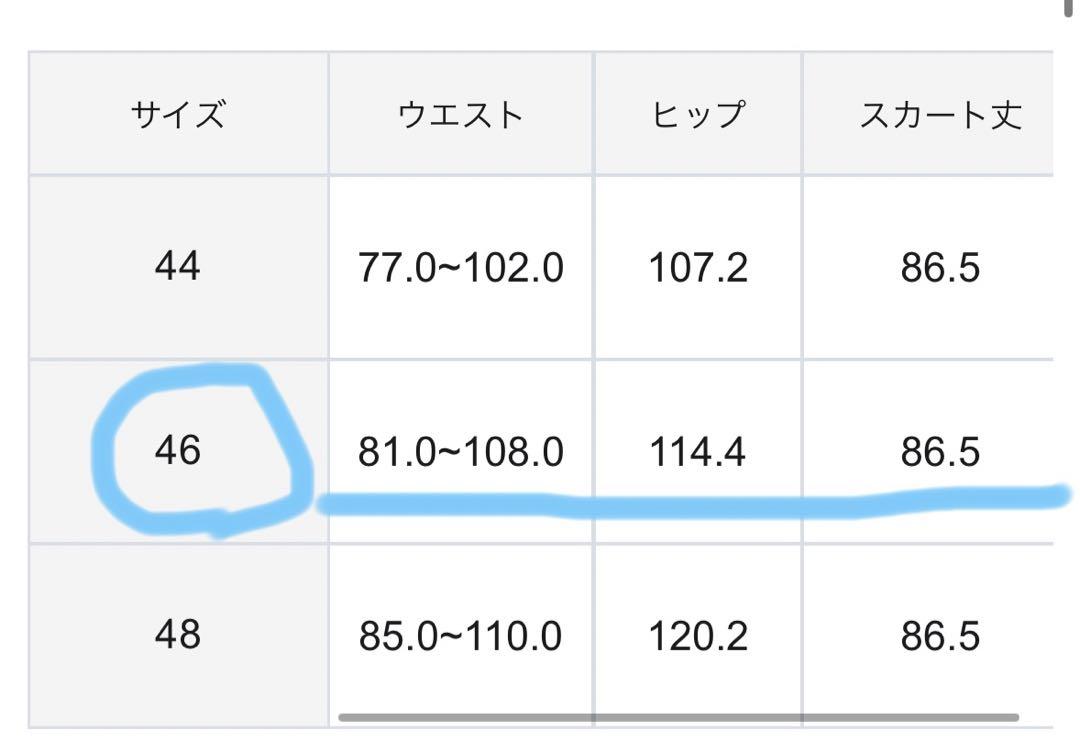Click the ウエスト column header

tap(461, 114)
